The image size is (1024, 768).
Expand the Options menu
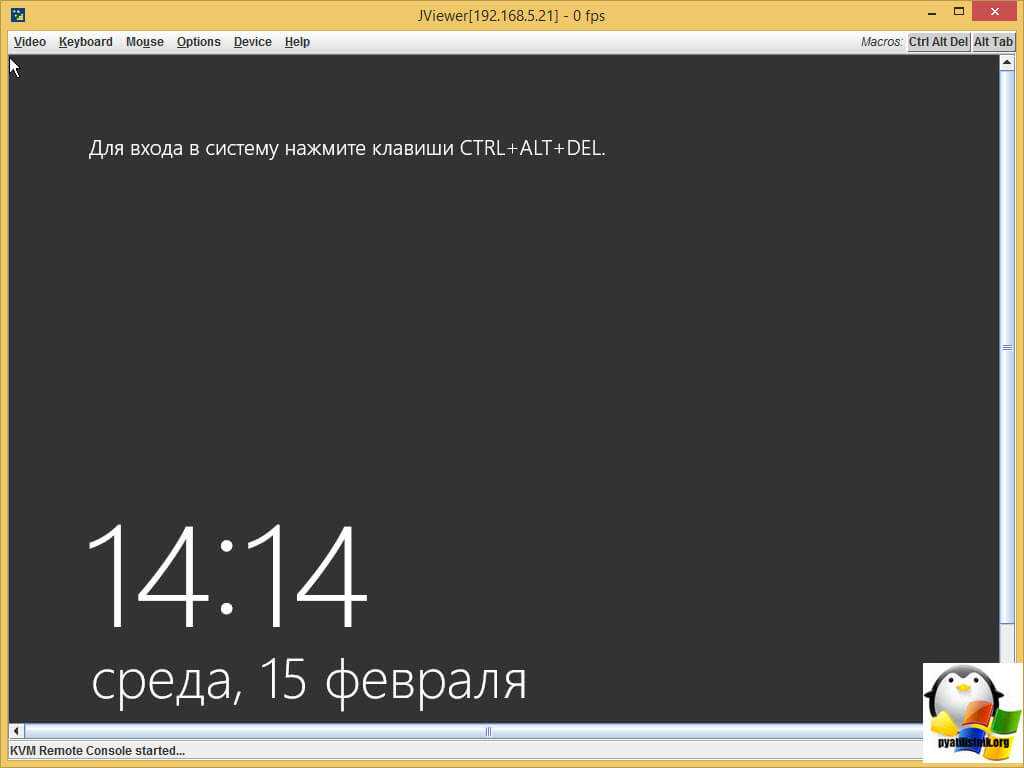coord(198,42)
